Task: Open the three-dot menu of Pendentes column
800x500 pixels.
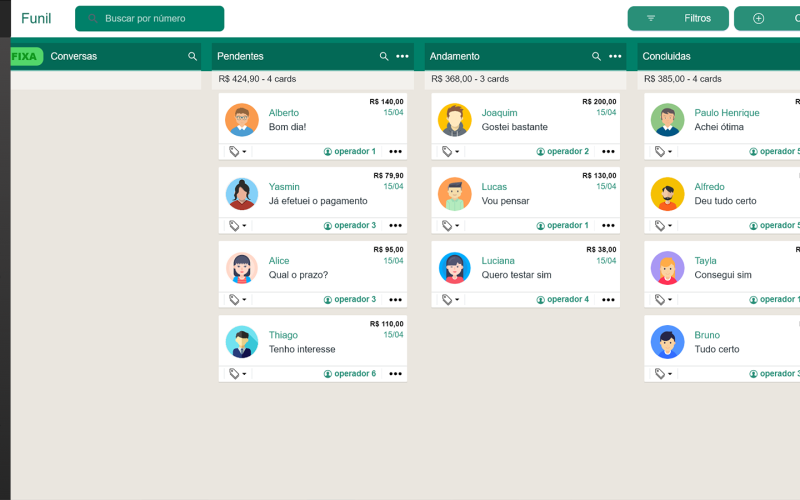Action: (403, 56)
